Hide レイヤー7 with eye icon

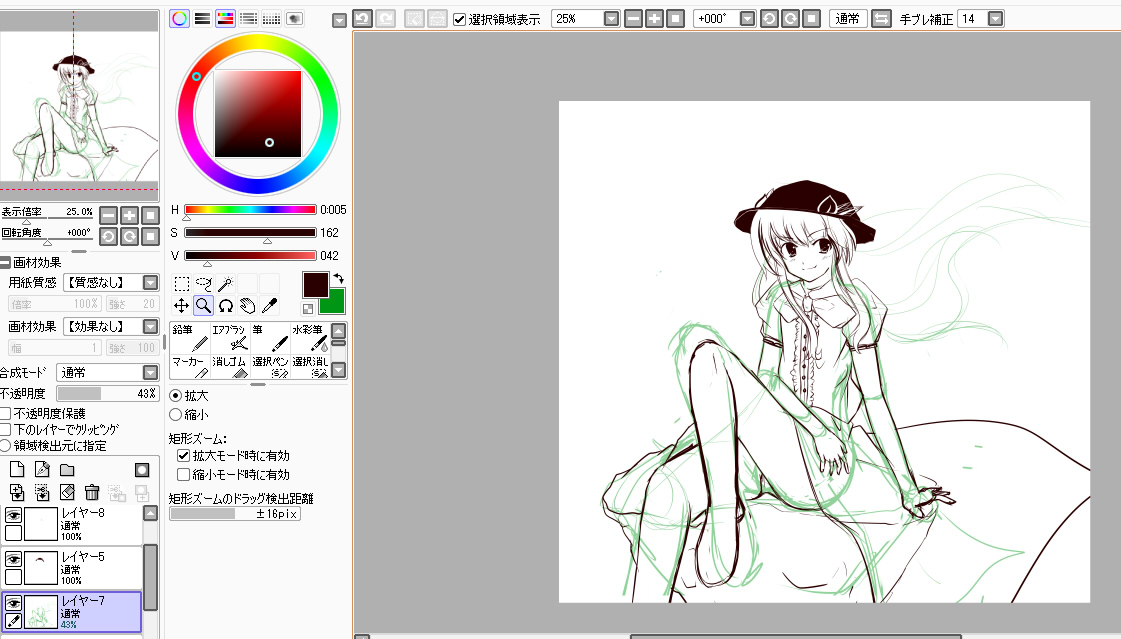tap(13, 603)
